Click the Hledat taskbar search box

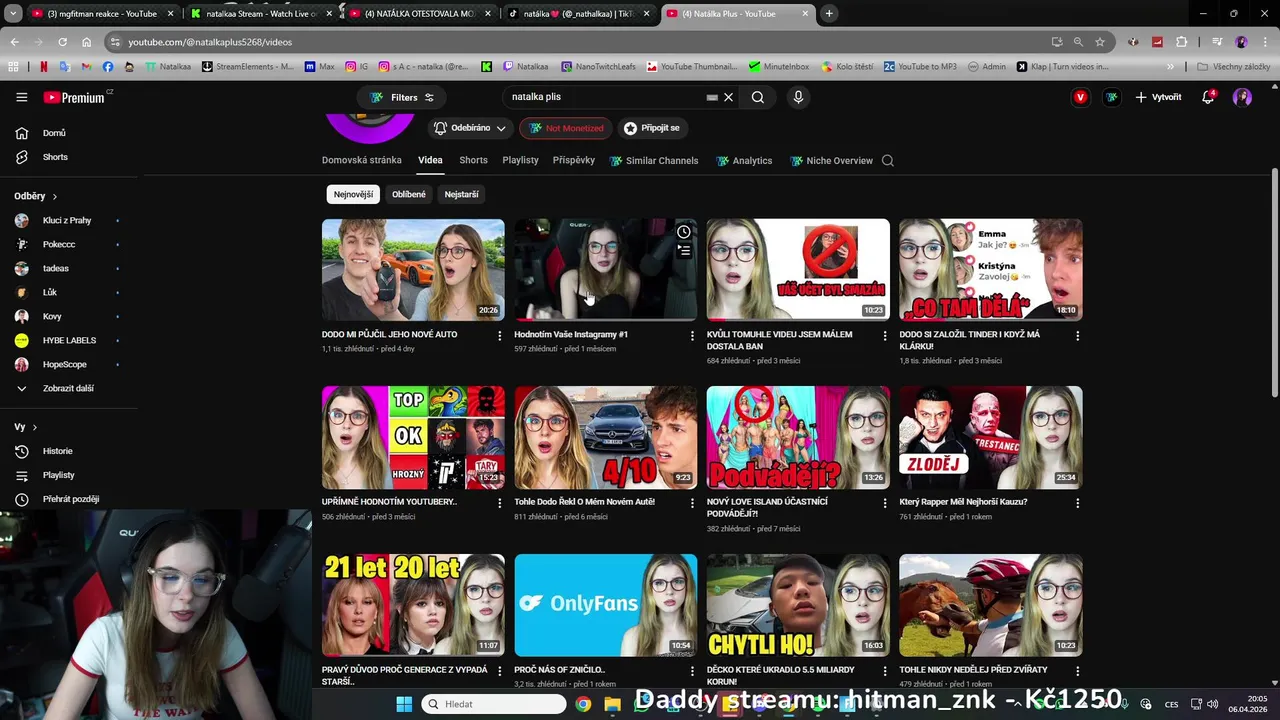coord(494,704)
